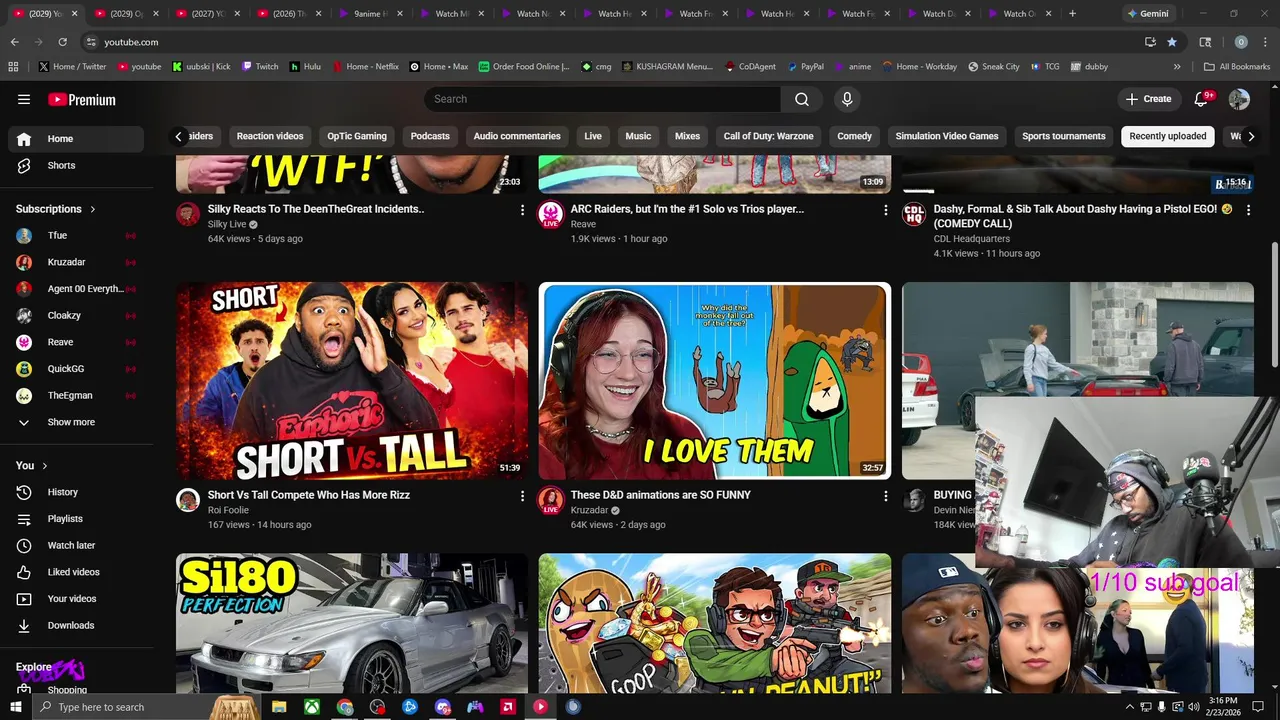Select Mixes chip
Viewport: 1280px width, 720px height.
pos(688,136)
